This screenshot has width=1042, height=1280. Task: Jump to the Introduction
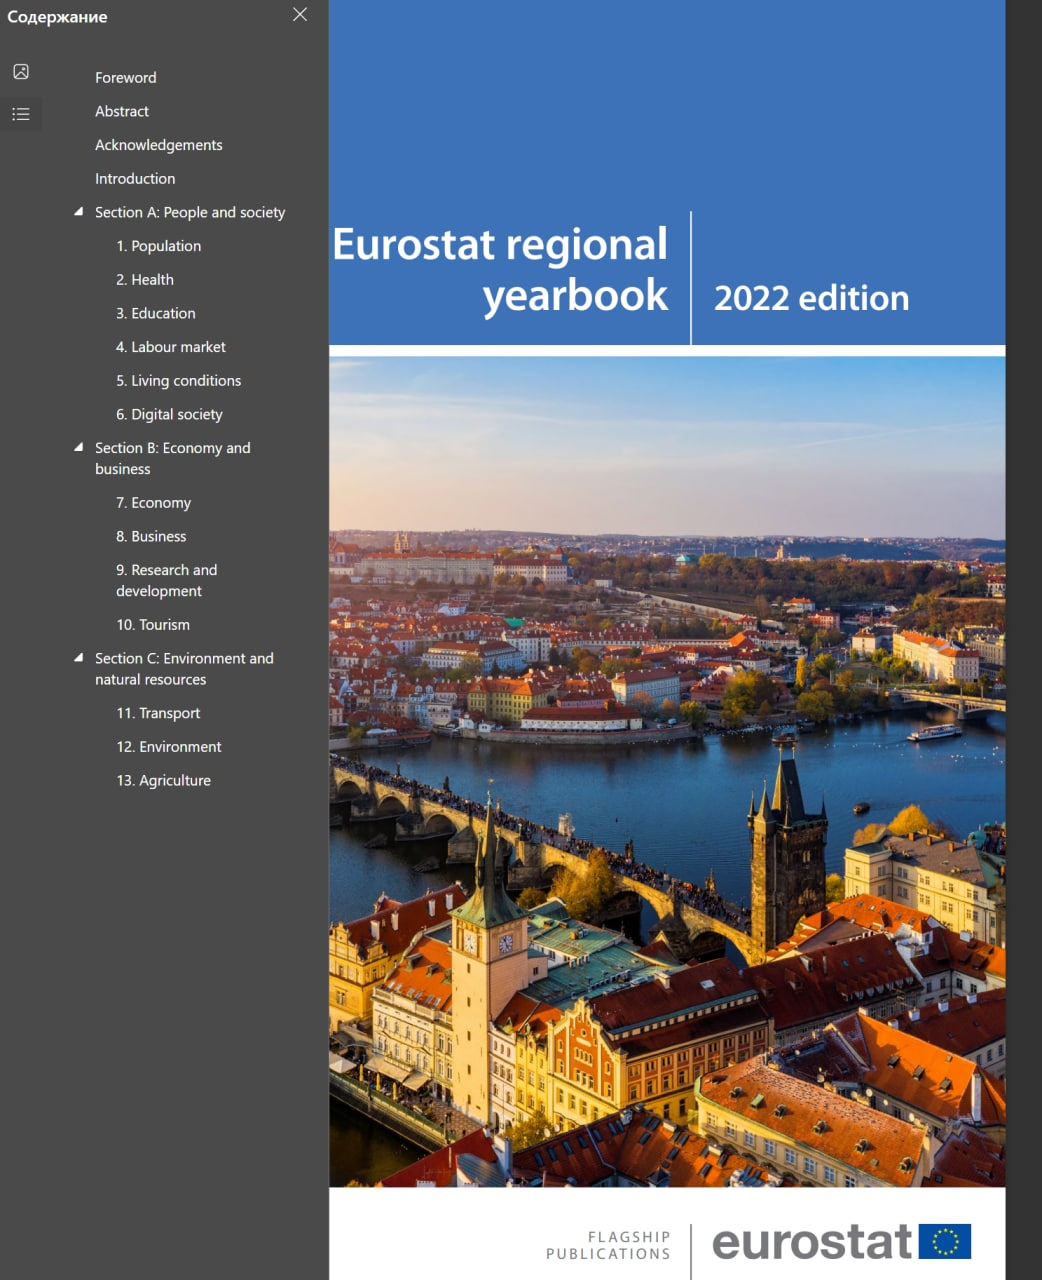point(135,178)
